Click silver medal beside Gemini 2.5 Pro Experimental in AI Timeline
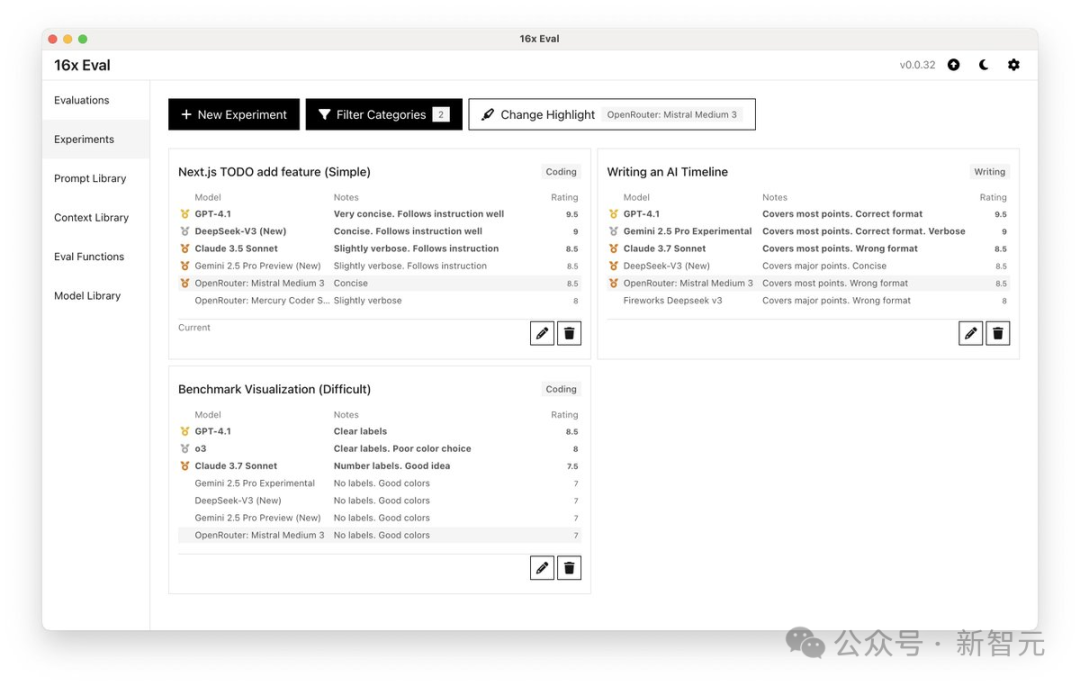Image resolution: width=1080 pixels, height=686 pixels. [613, 231]
